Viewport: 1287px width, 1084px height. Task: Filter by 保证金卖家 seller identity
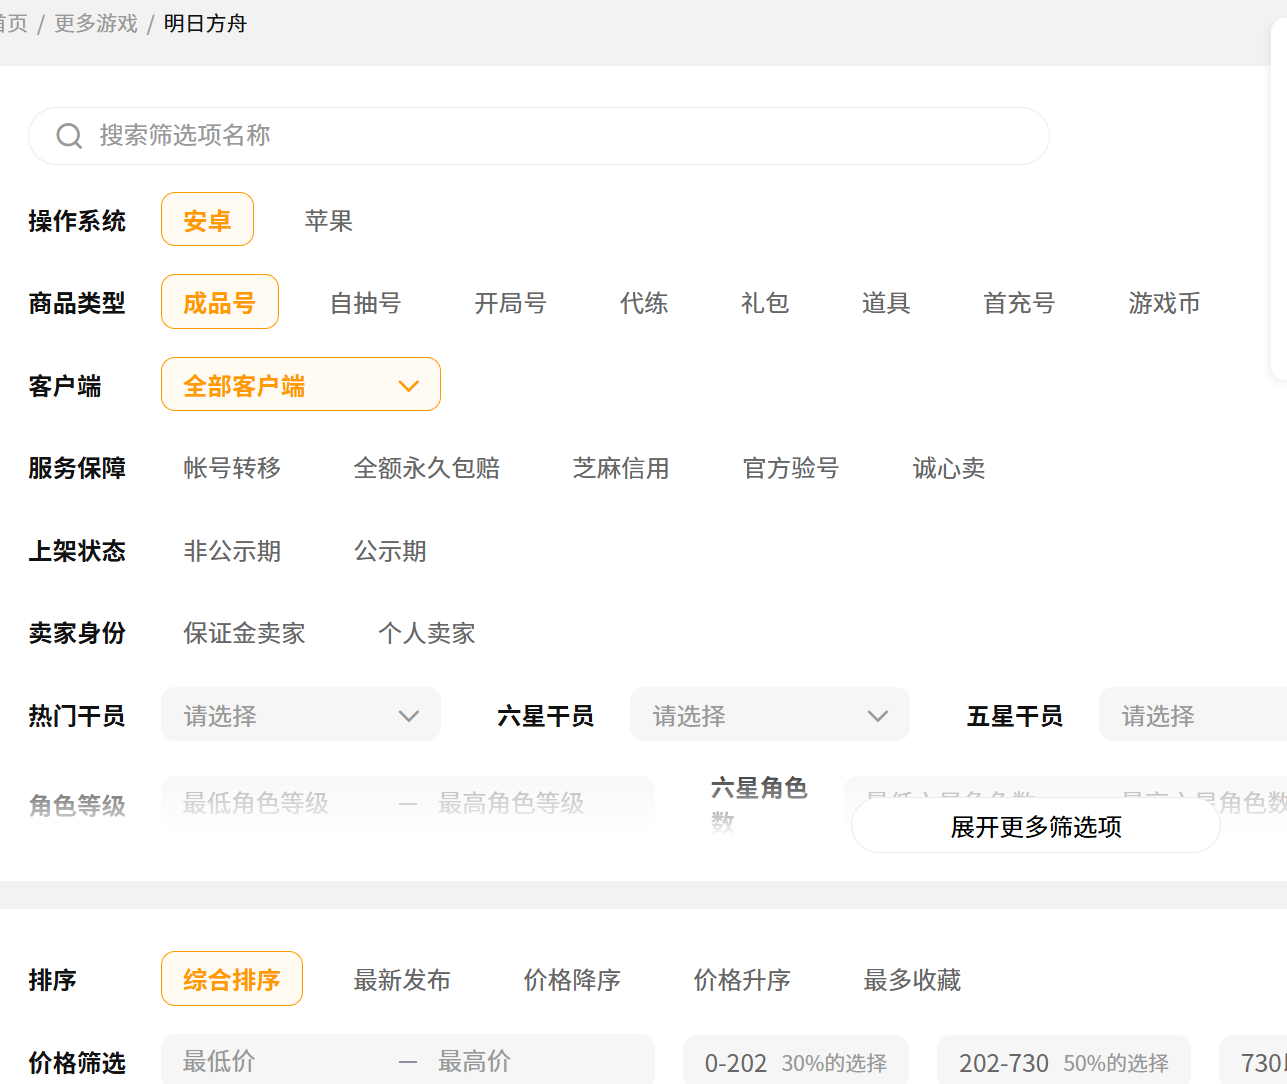coord(244,633)
